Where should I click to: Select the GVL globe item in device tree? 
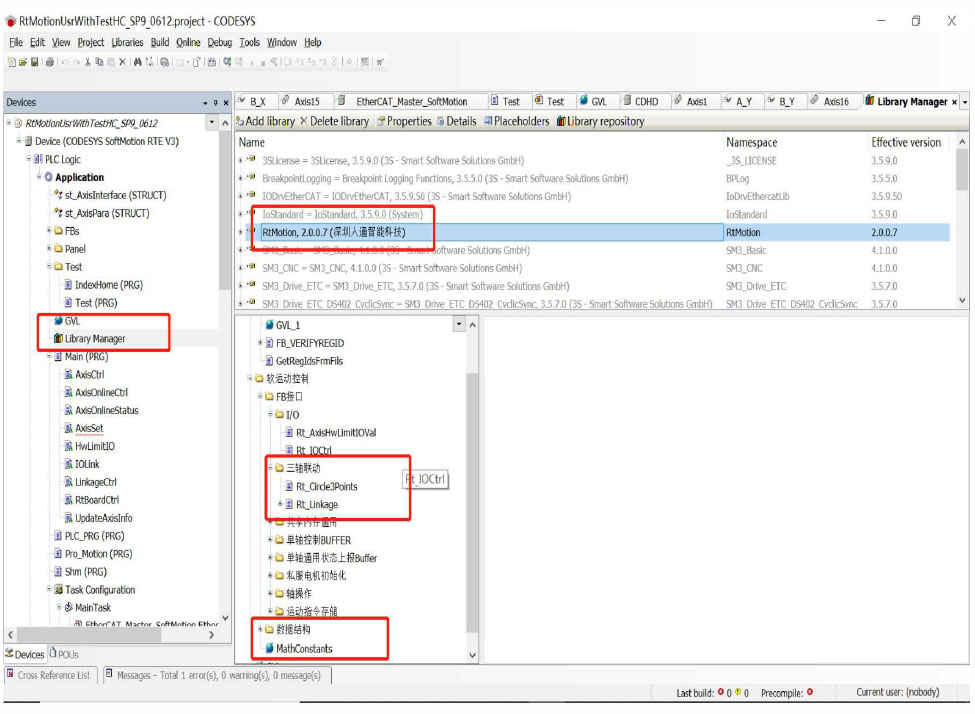[71, 321]
